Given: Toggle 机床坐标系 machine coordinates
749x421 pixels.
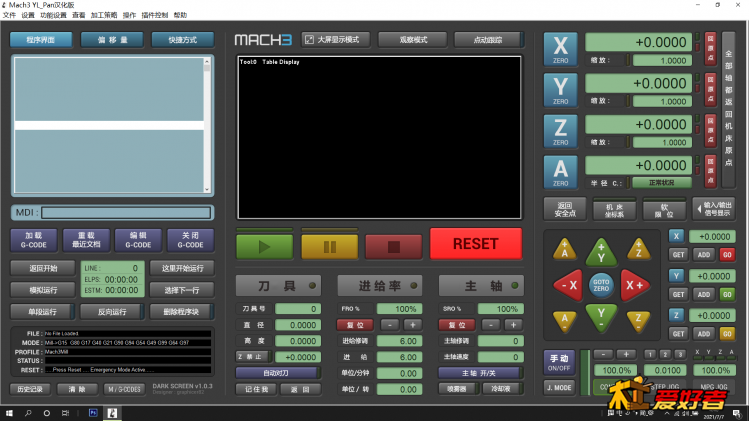Looking at the screenshot, I should click(614, 209).
